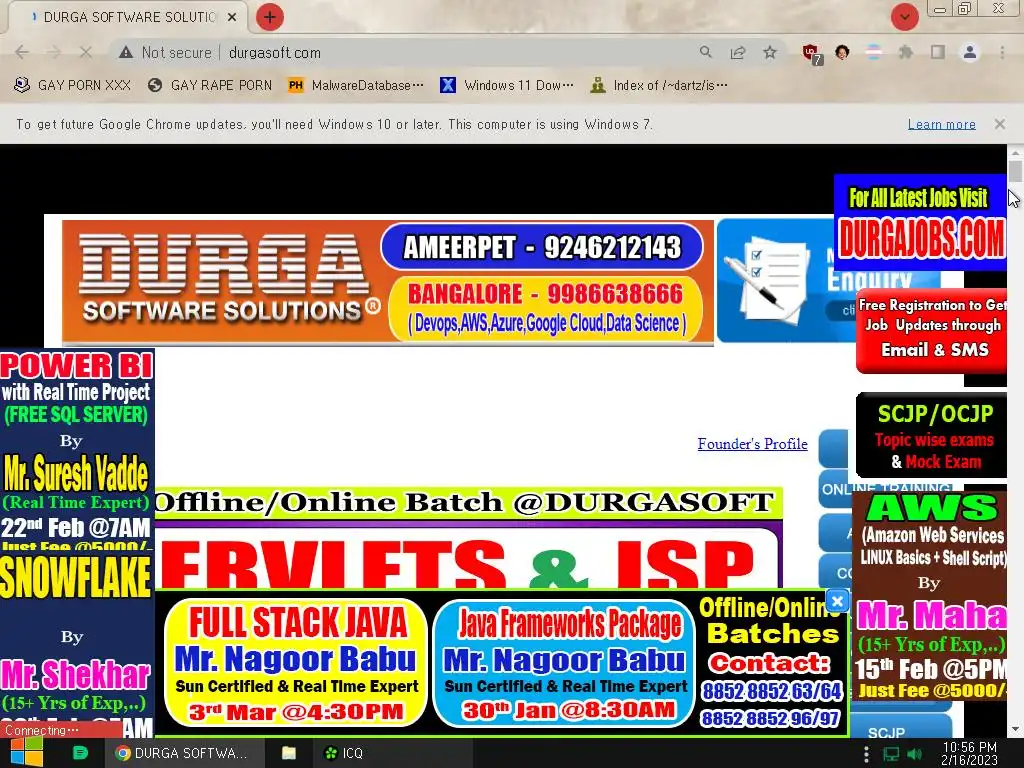
Task: Open the Founder's Profile link
Action: (752, 444)
